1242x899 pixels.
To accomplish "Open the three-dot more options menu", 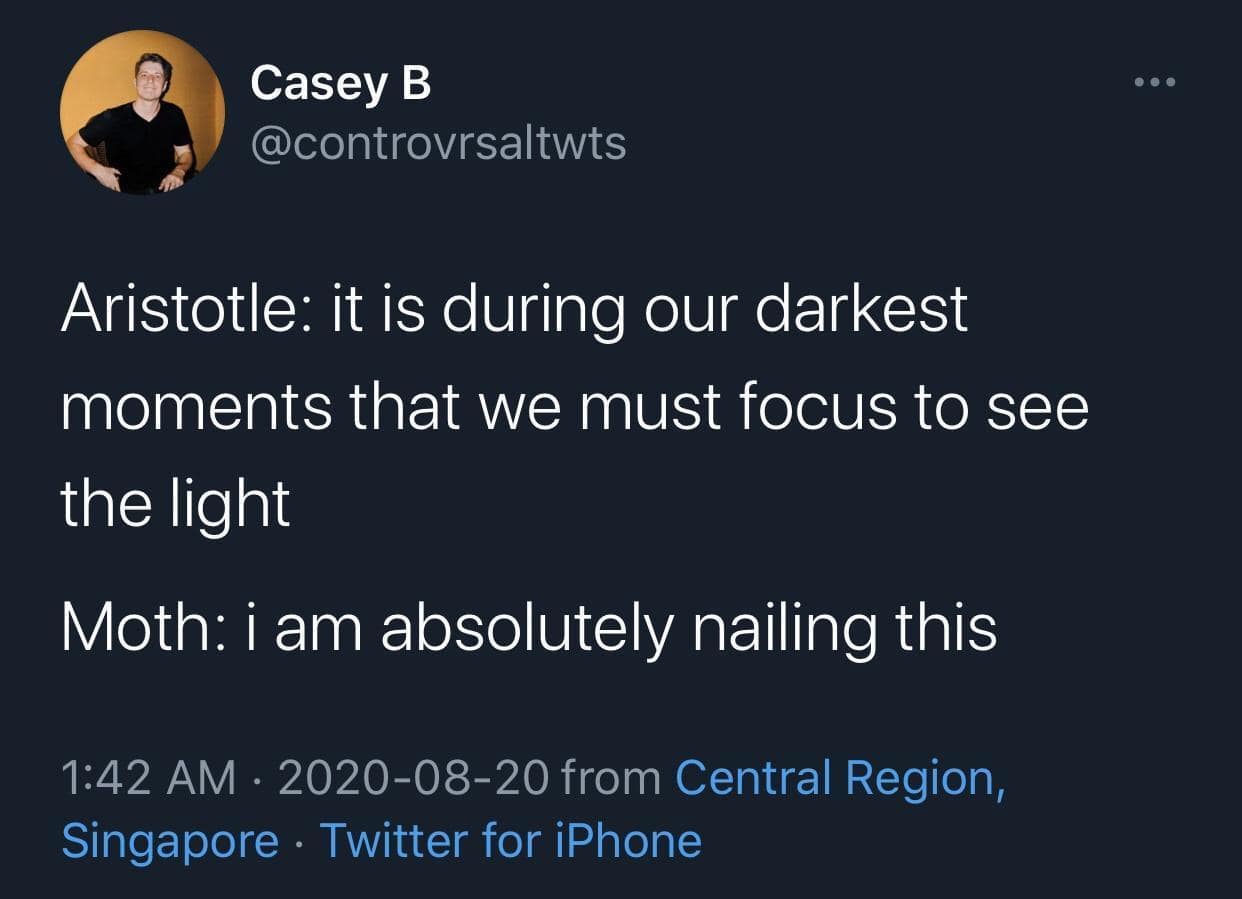I will [1156, 82].
